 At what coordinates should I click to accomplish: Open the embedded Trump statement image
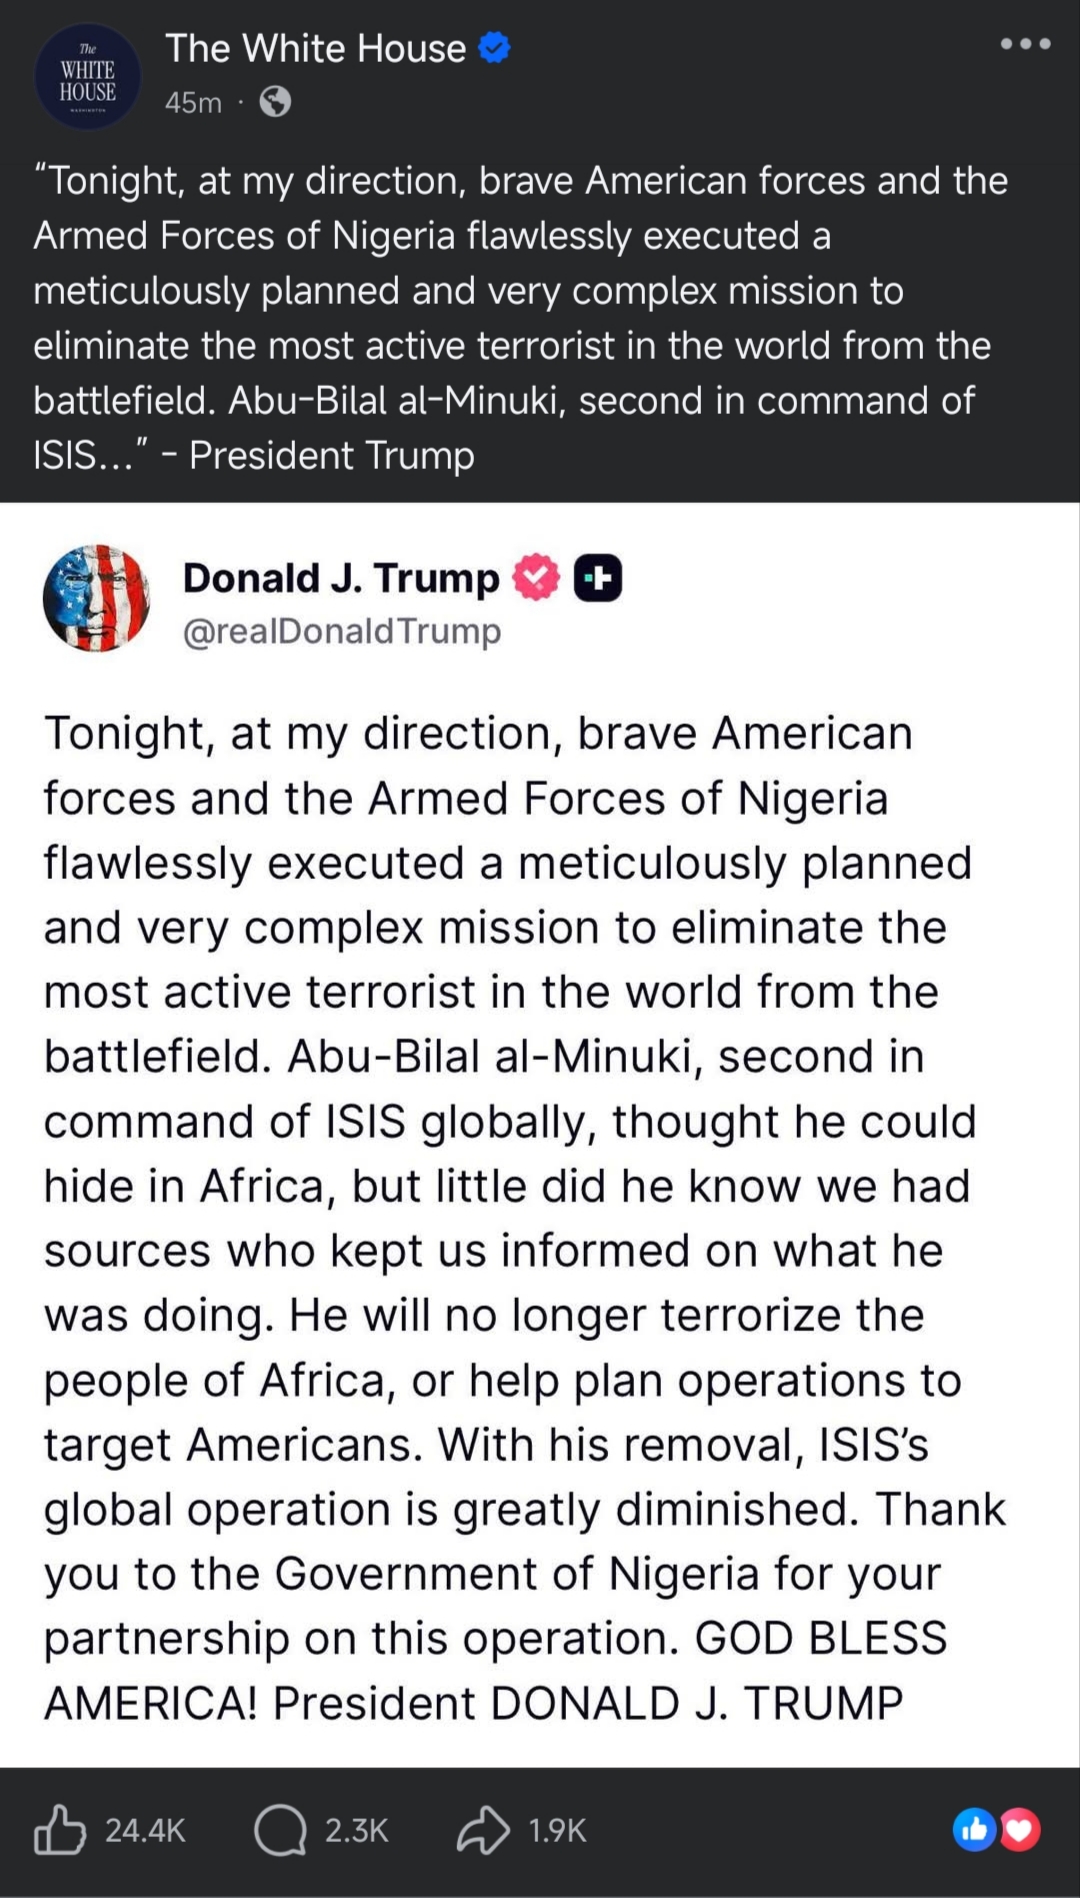[x=540, y=1135]
